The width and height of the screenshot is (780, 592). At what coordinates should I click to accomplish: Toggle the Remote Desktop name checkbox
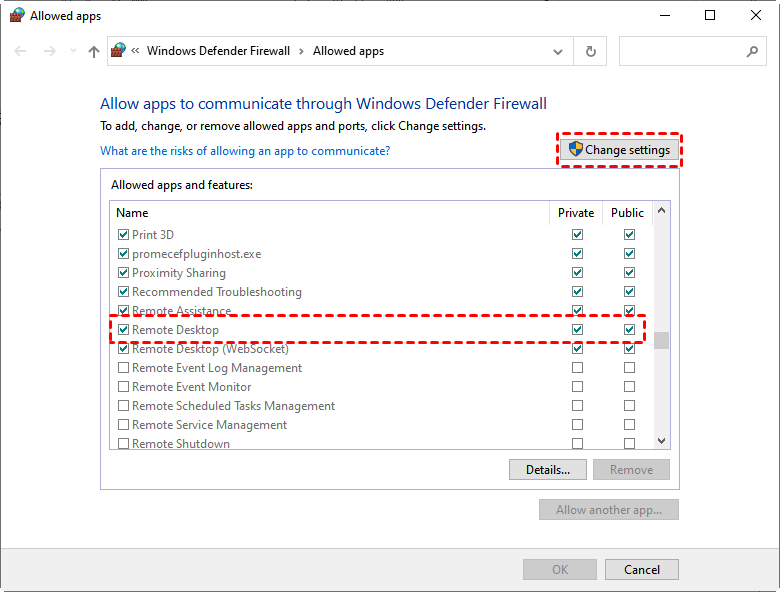[x=124, y=330]
